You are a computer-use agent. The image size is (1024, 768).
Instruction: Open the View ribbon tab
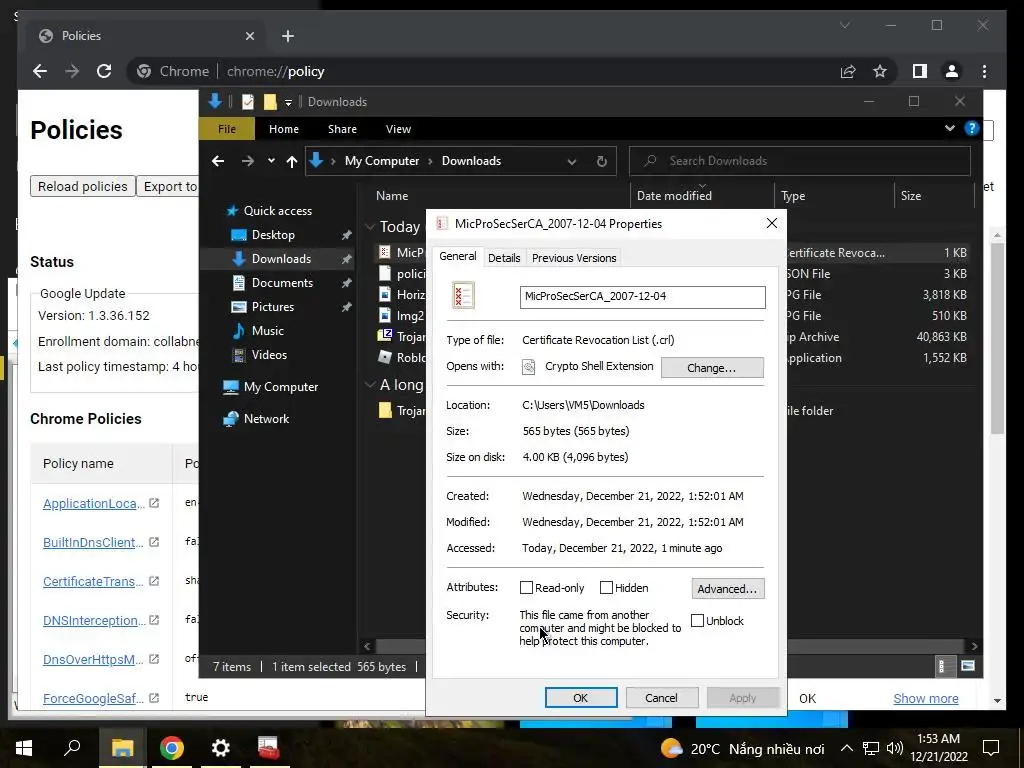coord(398,129)
